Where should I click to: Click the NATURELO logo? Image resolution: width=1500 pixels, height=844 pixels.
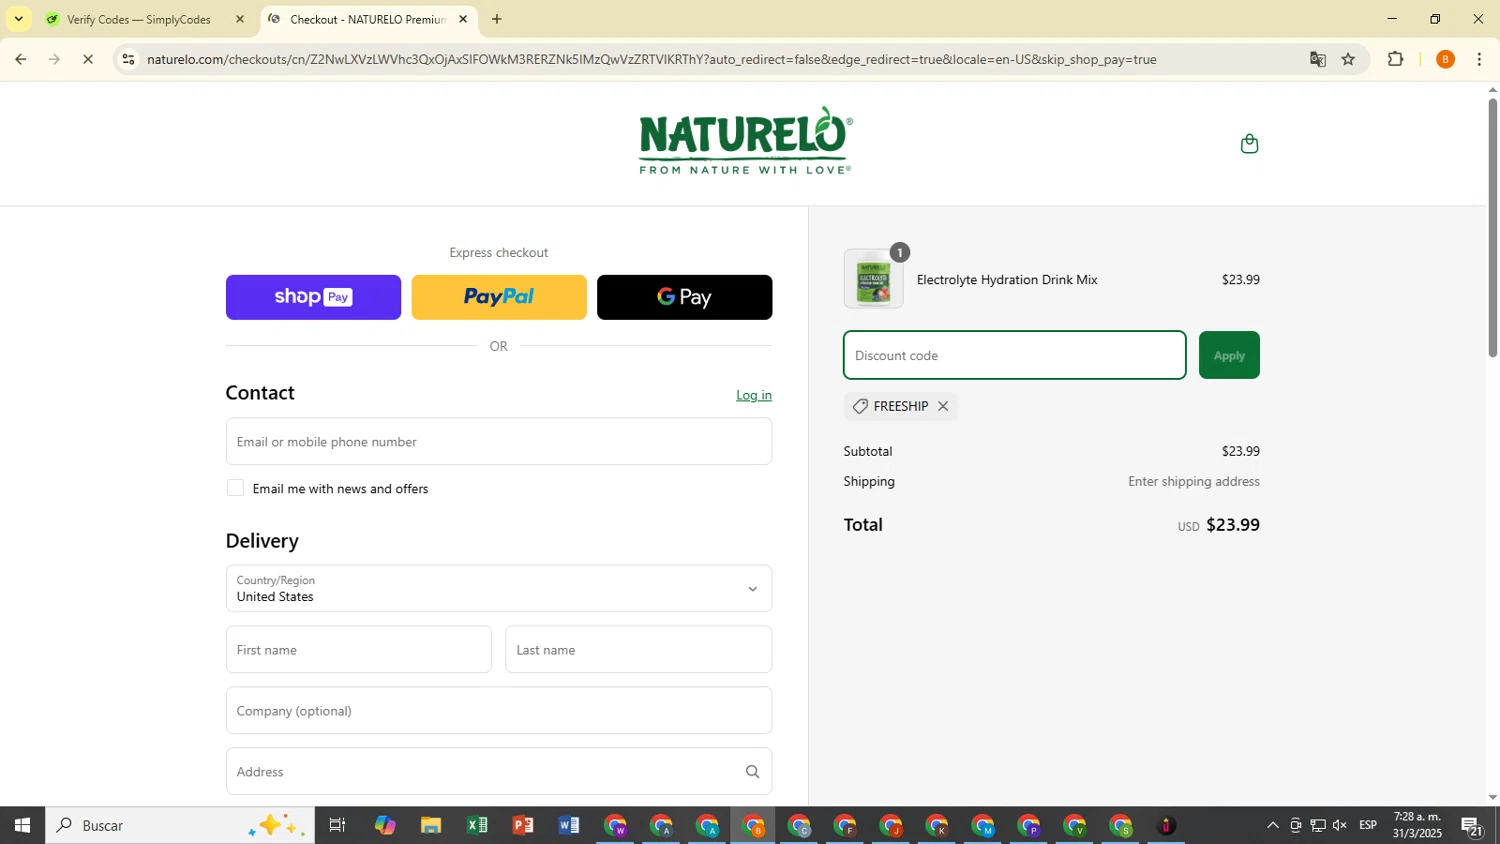746,141
